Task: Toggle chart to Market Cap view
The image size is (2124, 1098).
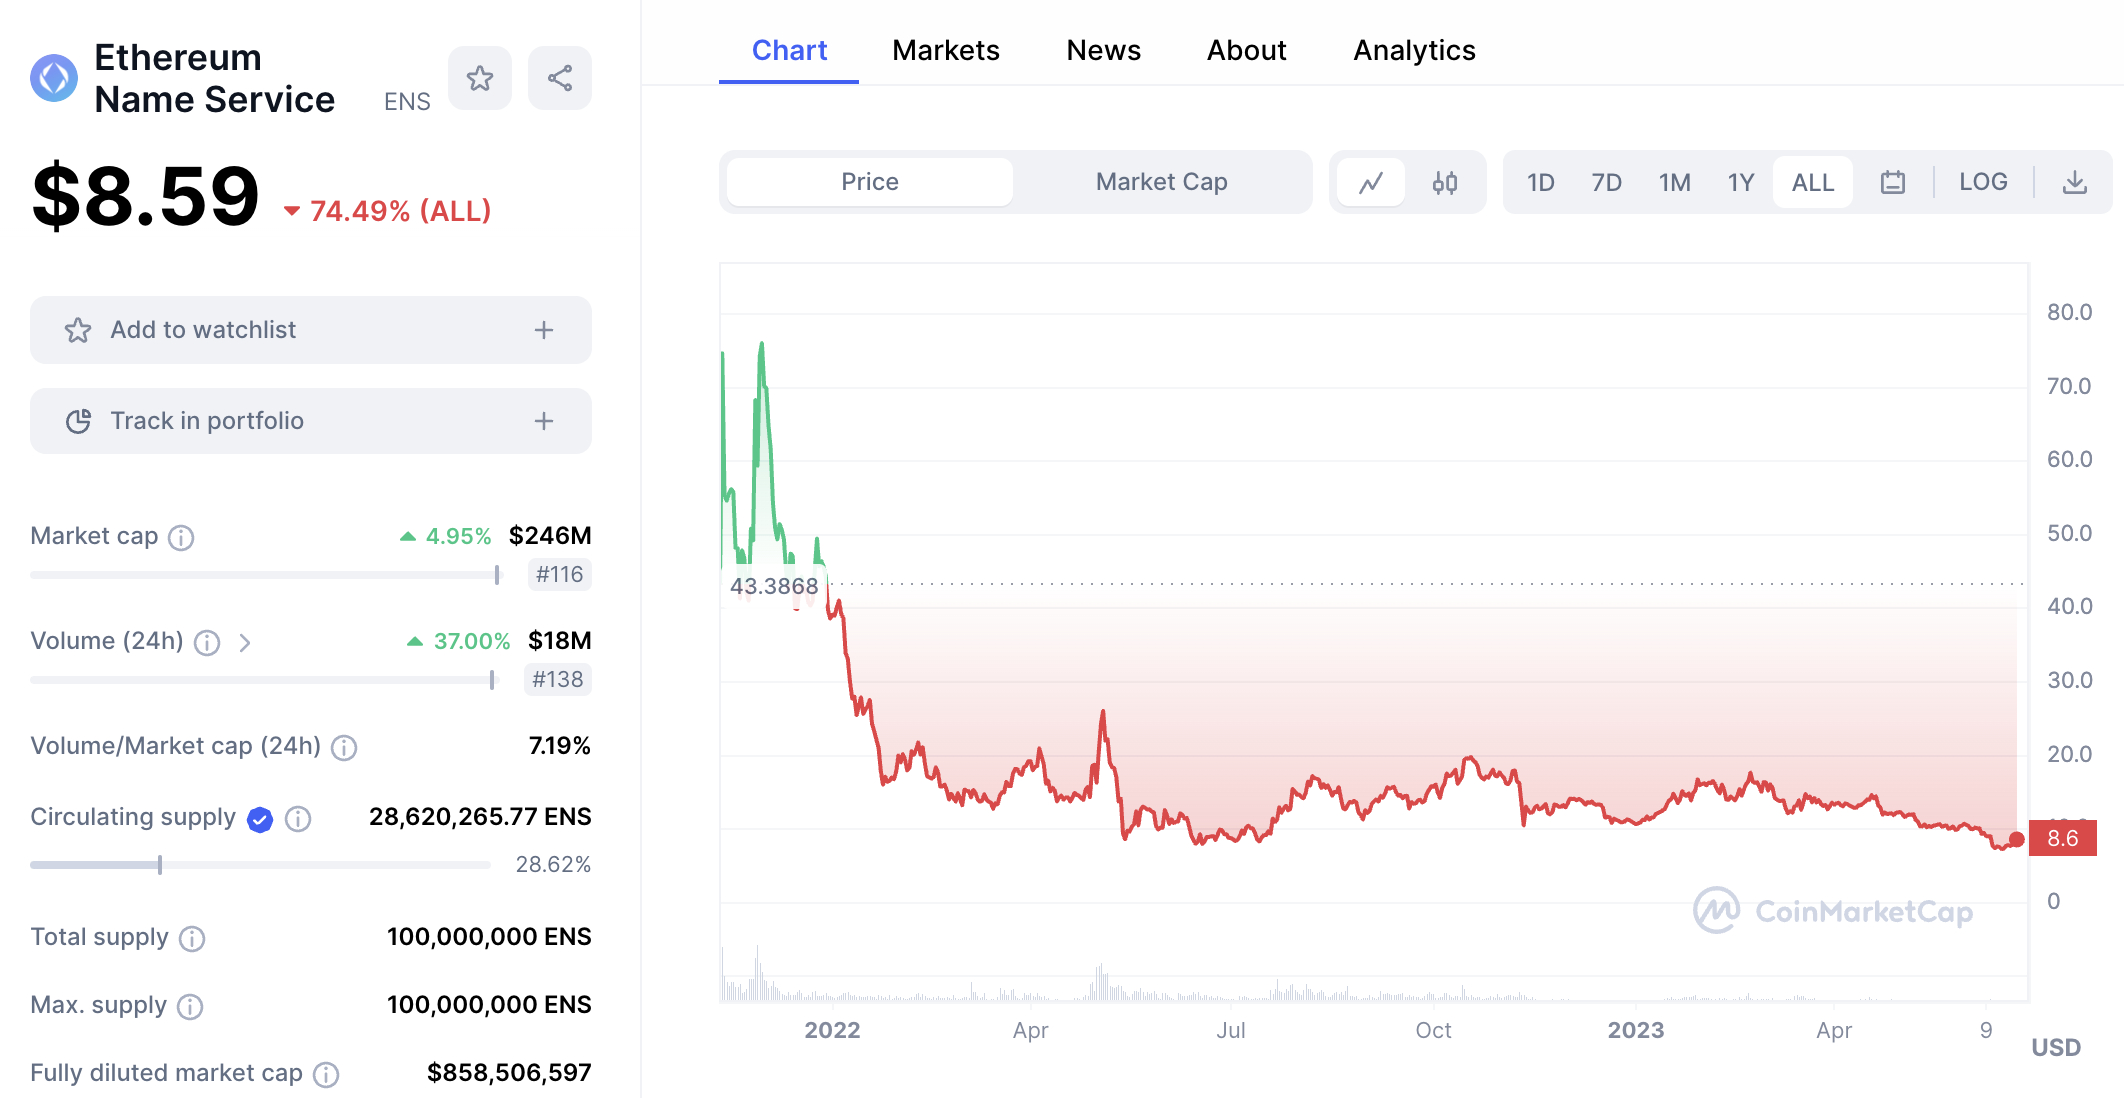Action: click(x=1161, y=182)
